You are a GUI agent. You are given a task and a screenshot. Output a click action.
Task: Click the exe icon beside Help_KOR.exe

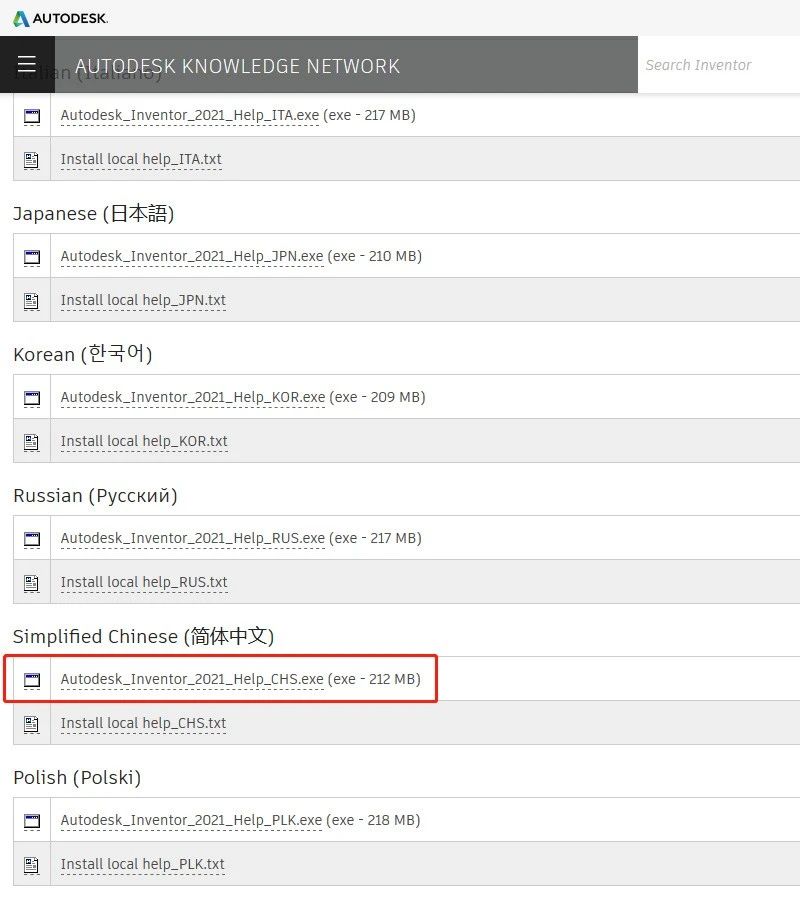click(x=32, y=398)
